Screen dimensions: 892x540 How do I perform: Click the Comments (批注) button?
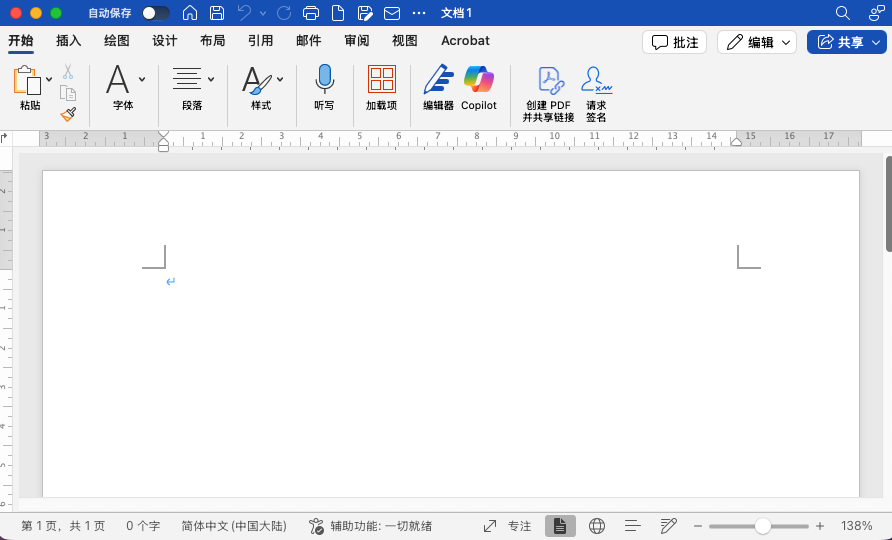pos(675,42)
